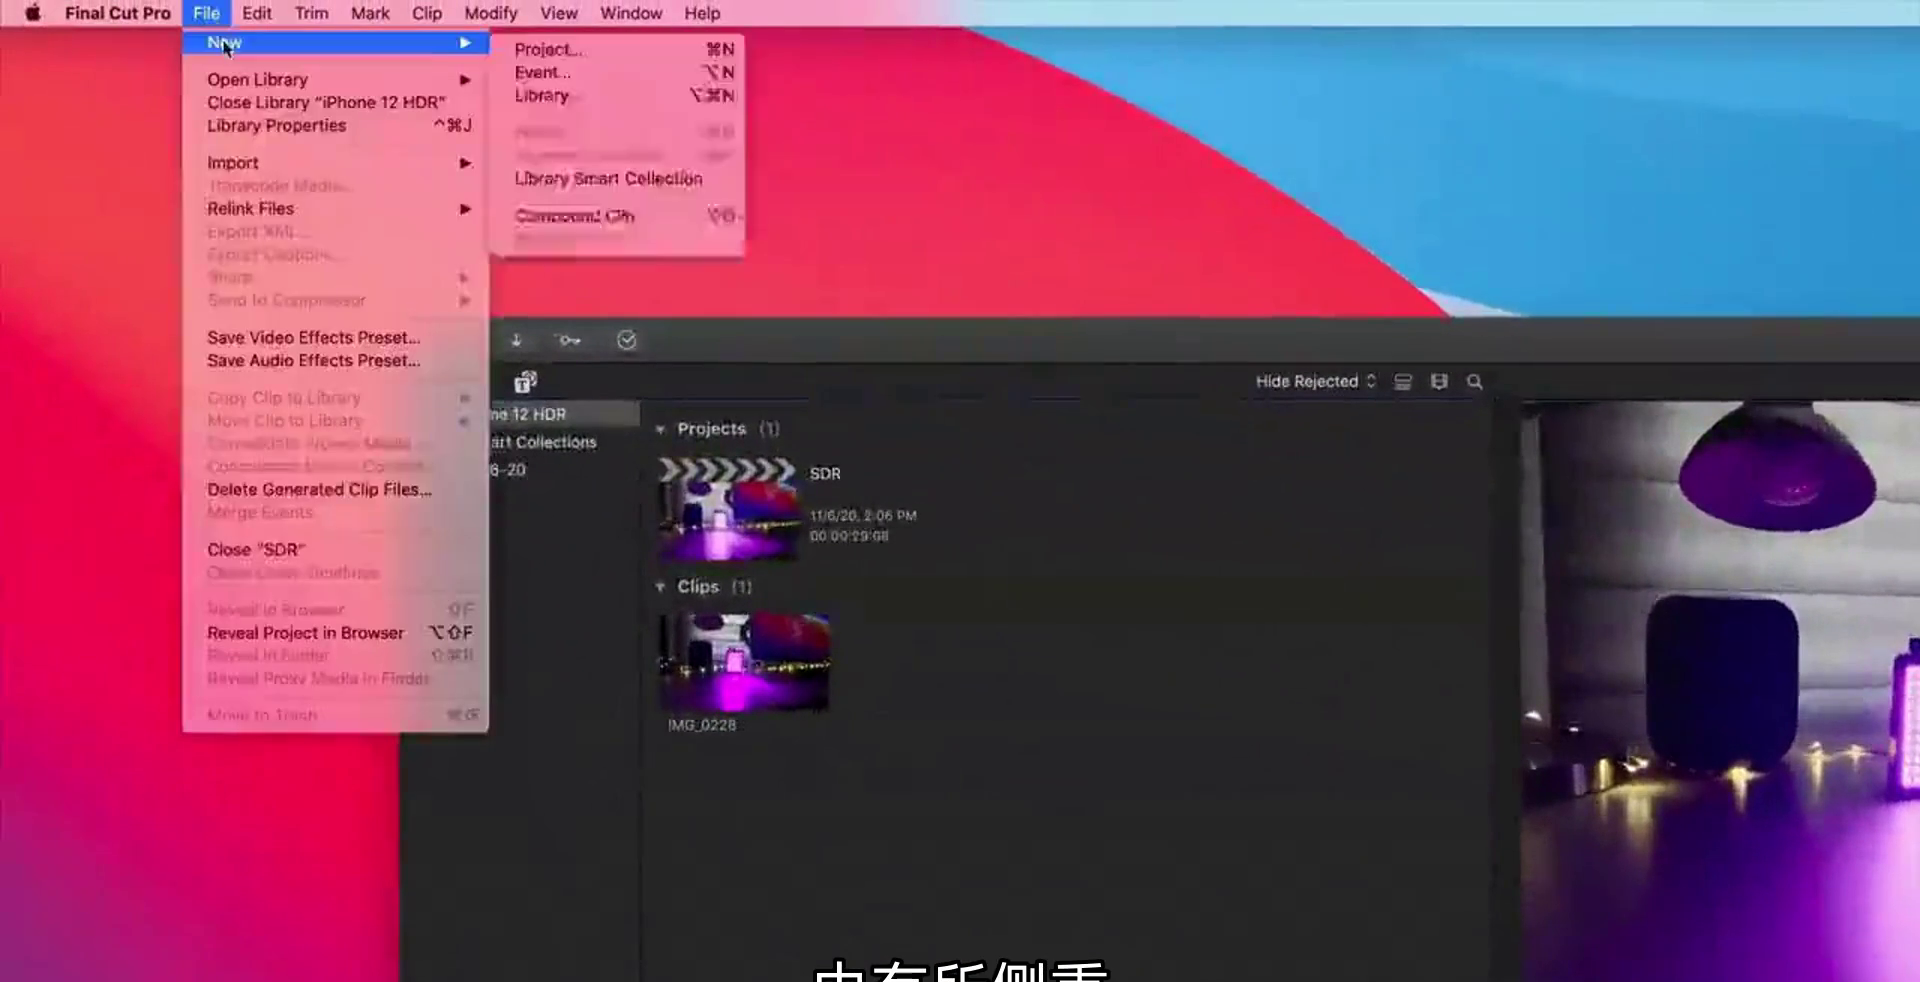1920x982 pixels.
Task: Open the Mark menu
Action: 370,13
